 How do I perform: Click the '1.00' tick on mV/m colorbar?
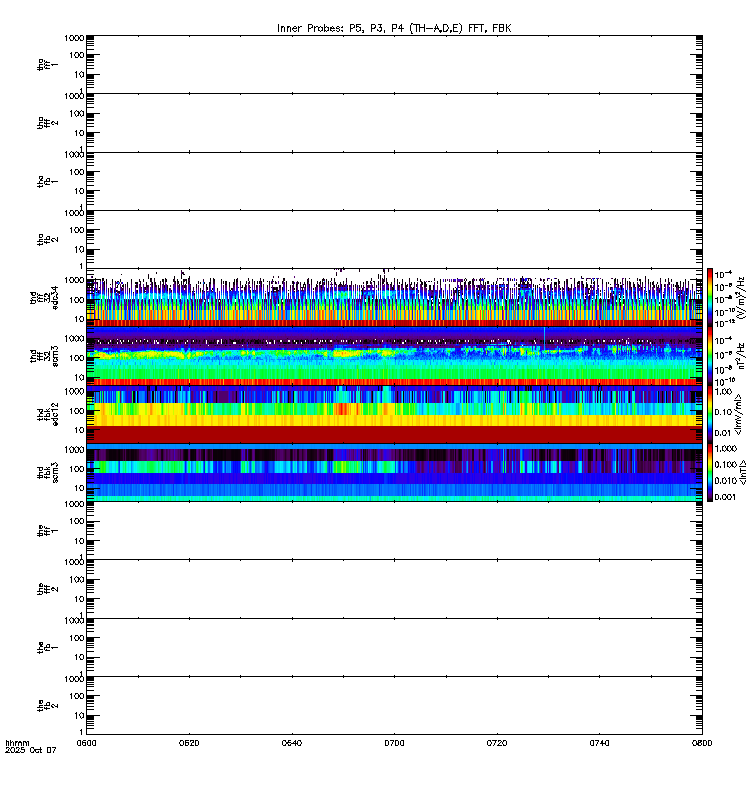(x=723, y=392)
